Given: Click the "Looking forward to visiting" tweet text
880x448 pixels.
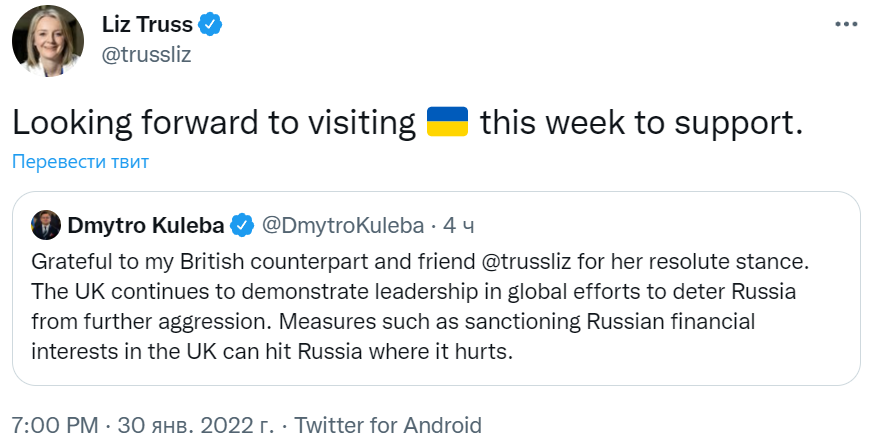Looking at the screenshot, I should (213, 122).
